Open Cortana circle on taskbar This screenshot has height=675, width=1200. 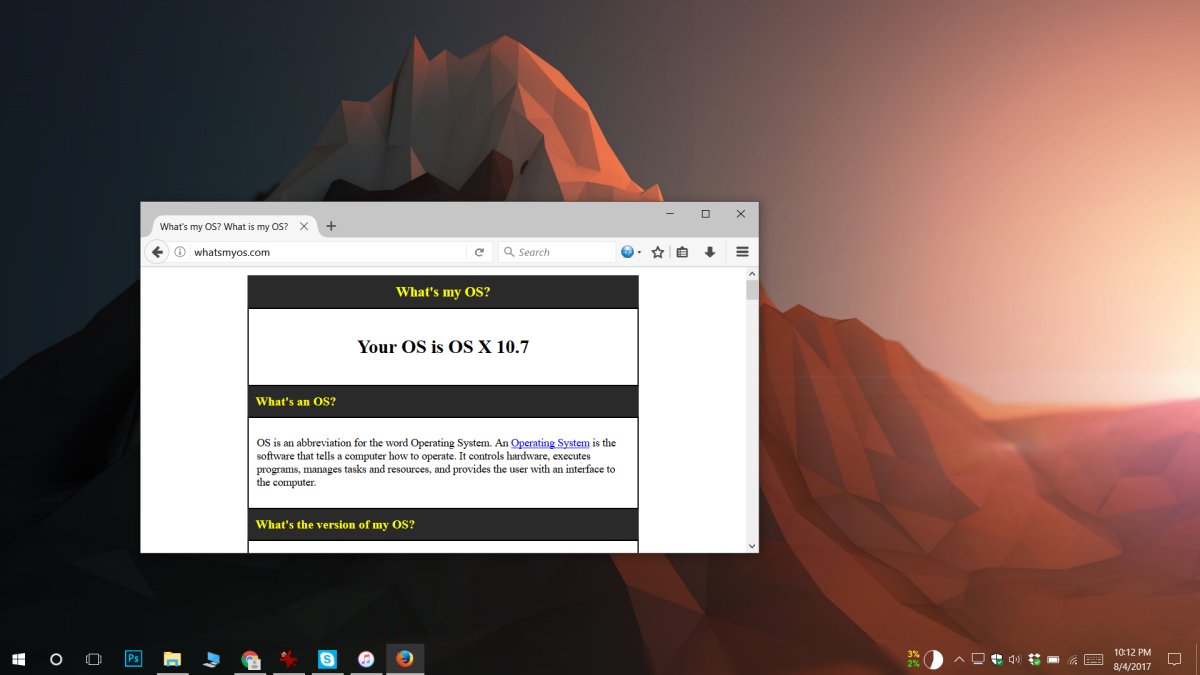(x=56, y=659)
